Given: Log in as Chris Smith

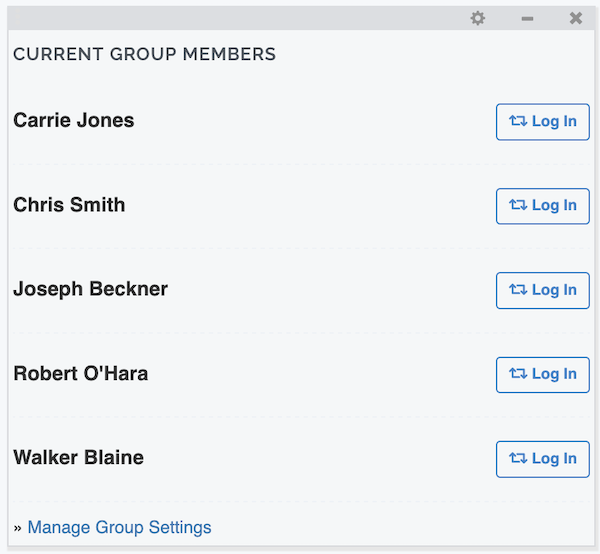Looking at the screenshot, I should [543, 206].
